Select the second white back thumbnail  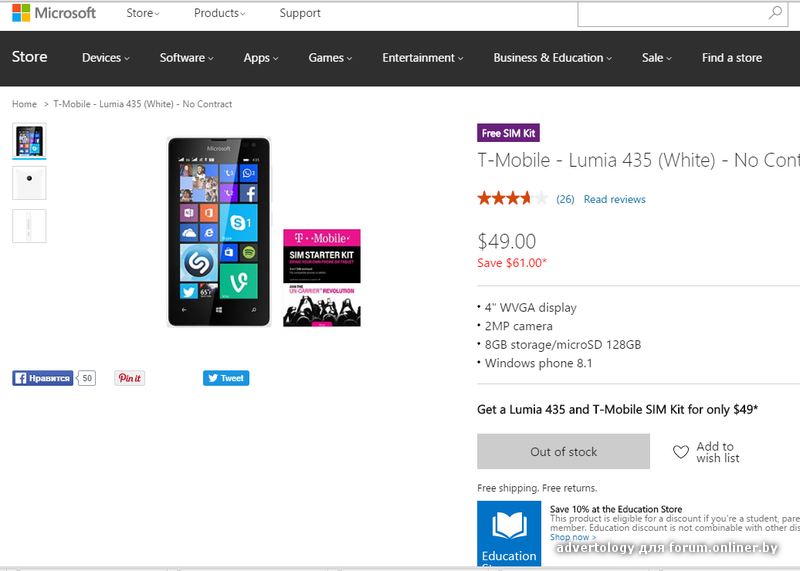29,183
